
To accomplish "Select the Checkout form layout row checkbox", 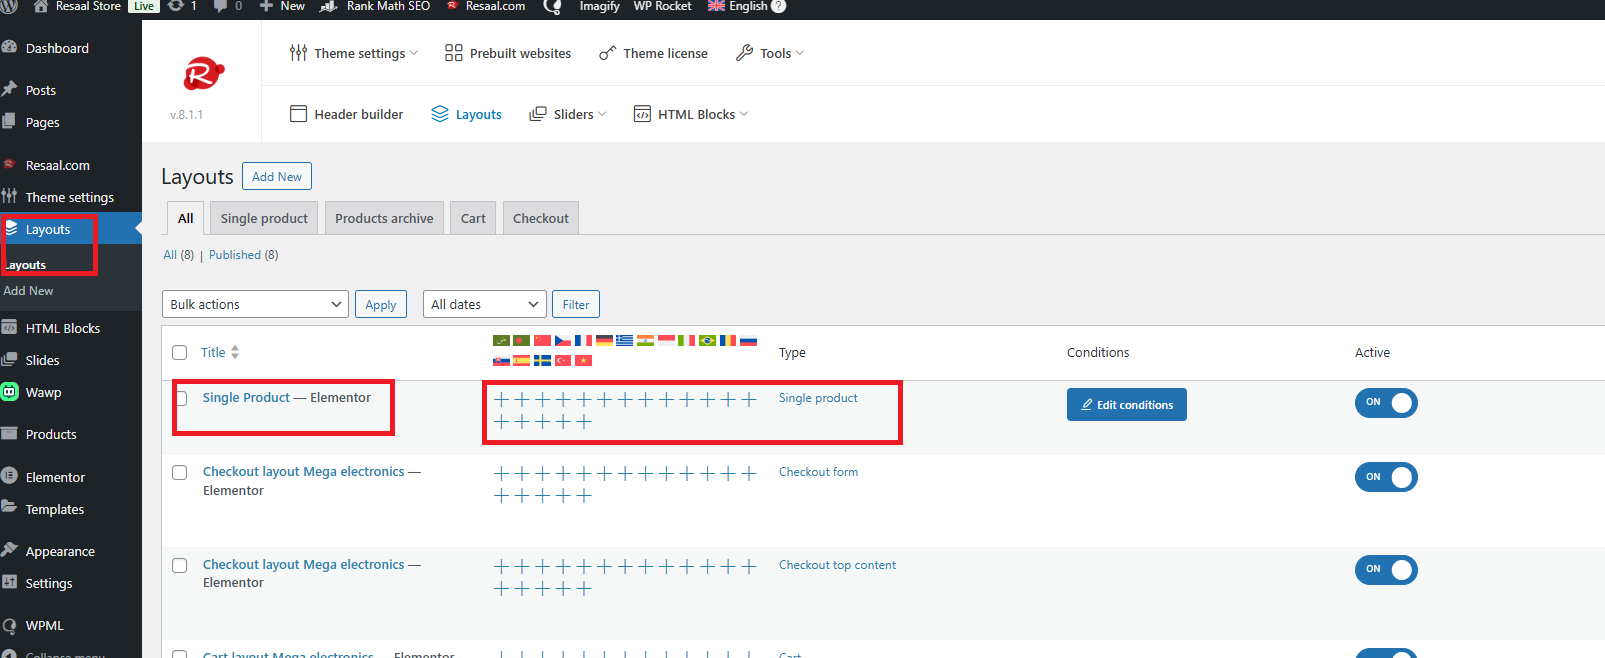I will (x=180, y=472).
